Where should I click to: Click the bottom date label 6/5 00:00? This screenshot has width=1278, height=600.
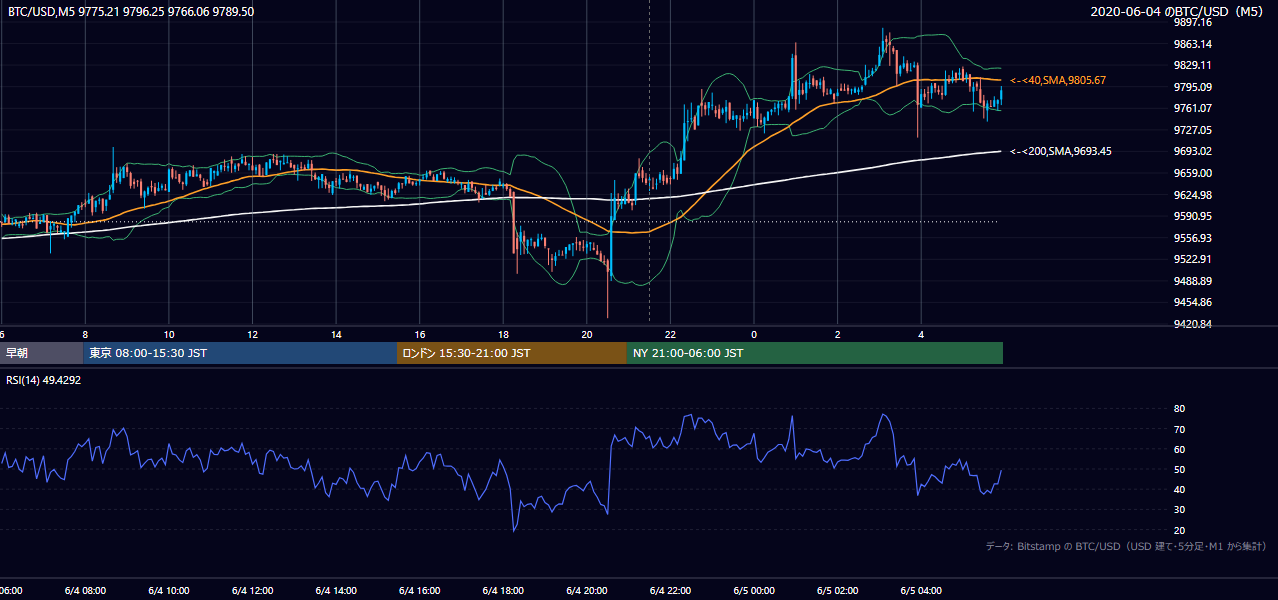pyautogui.click(x=754, y=591)
